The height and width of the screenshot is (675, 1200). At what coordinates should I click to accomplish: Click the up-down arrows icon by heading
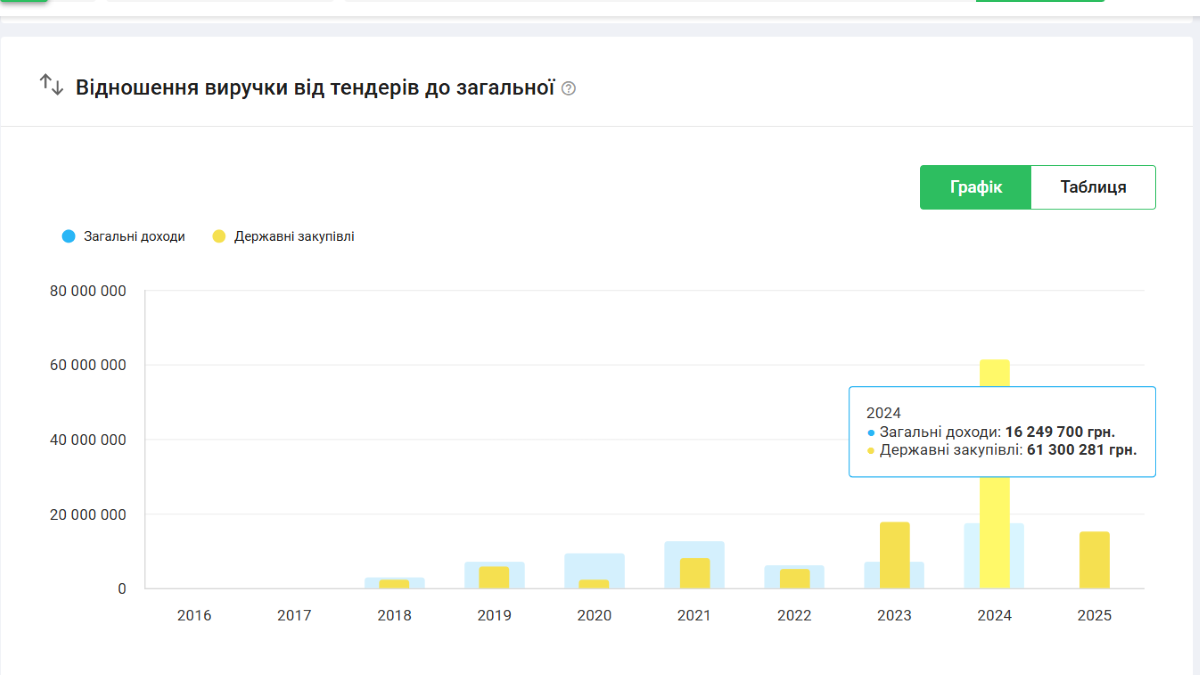coord(51,84)
